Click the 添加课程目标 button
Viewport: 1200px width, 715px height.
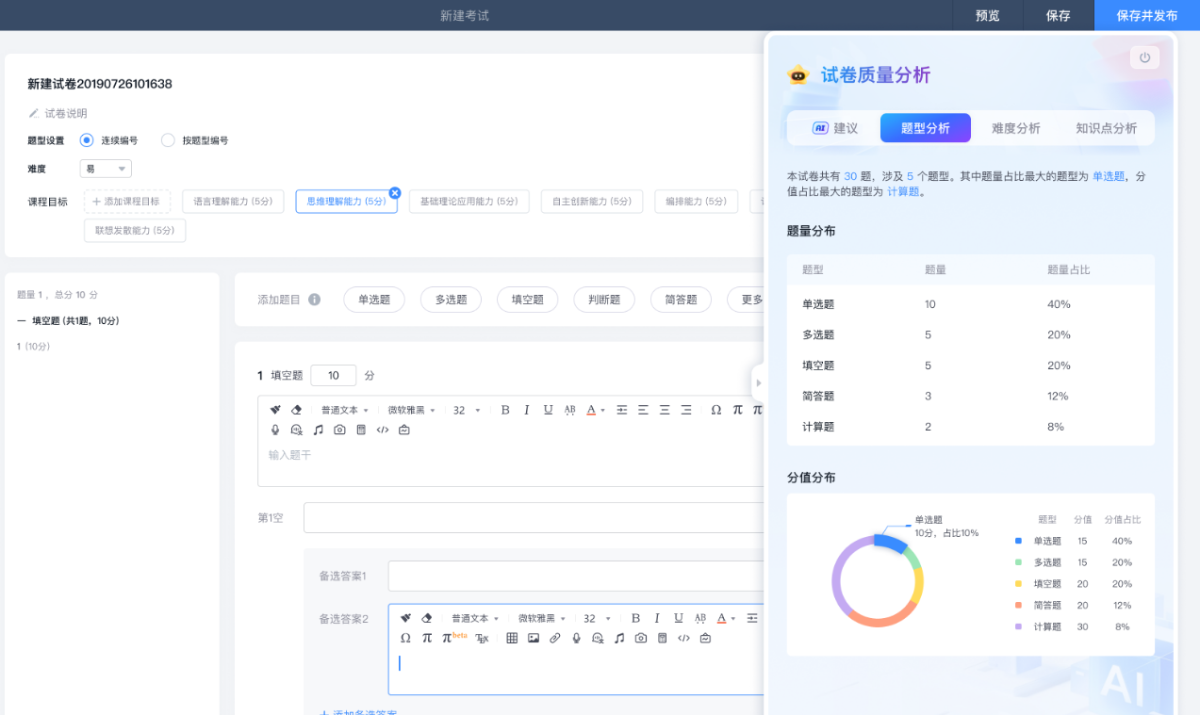pos(126,201)
